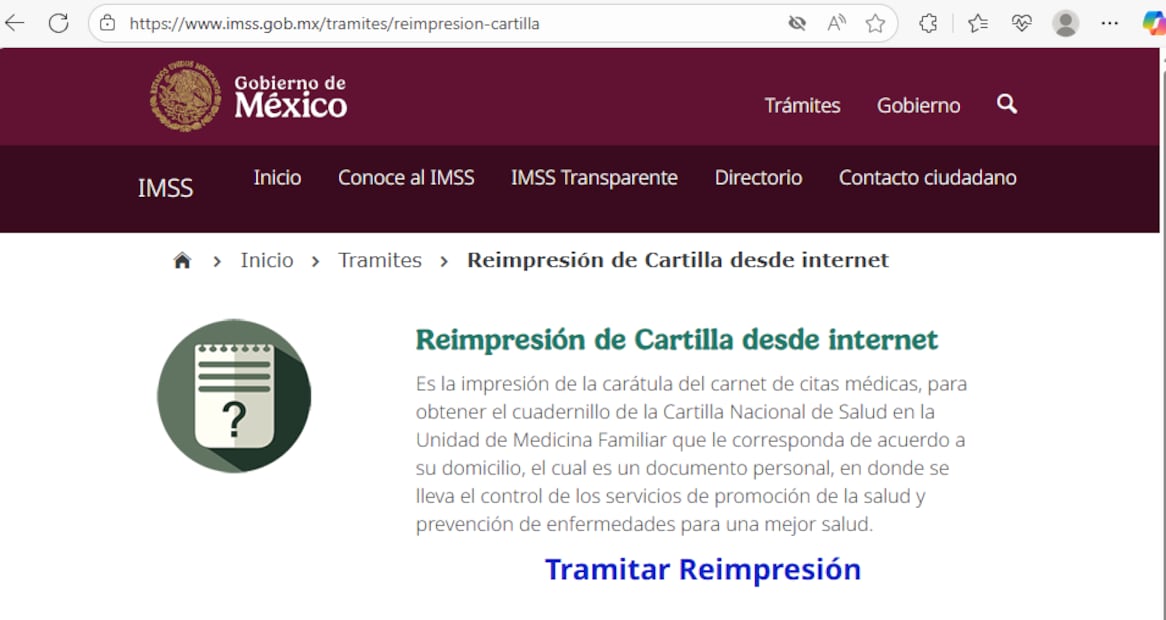The image size is (1166, 620).
Task: Click the Gobierno de México coat of arms logo
Action: click(183, 96)
